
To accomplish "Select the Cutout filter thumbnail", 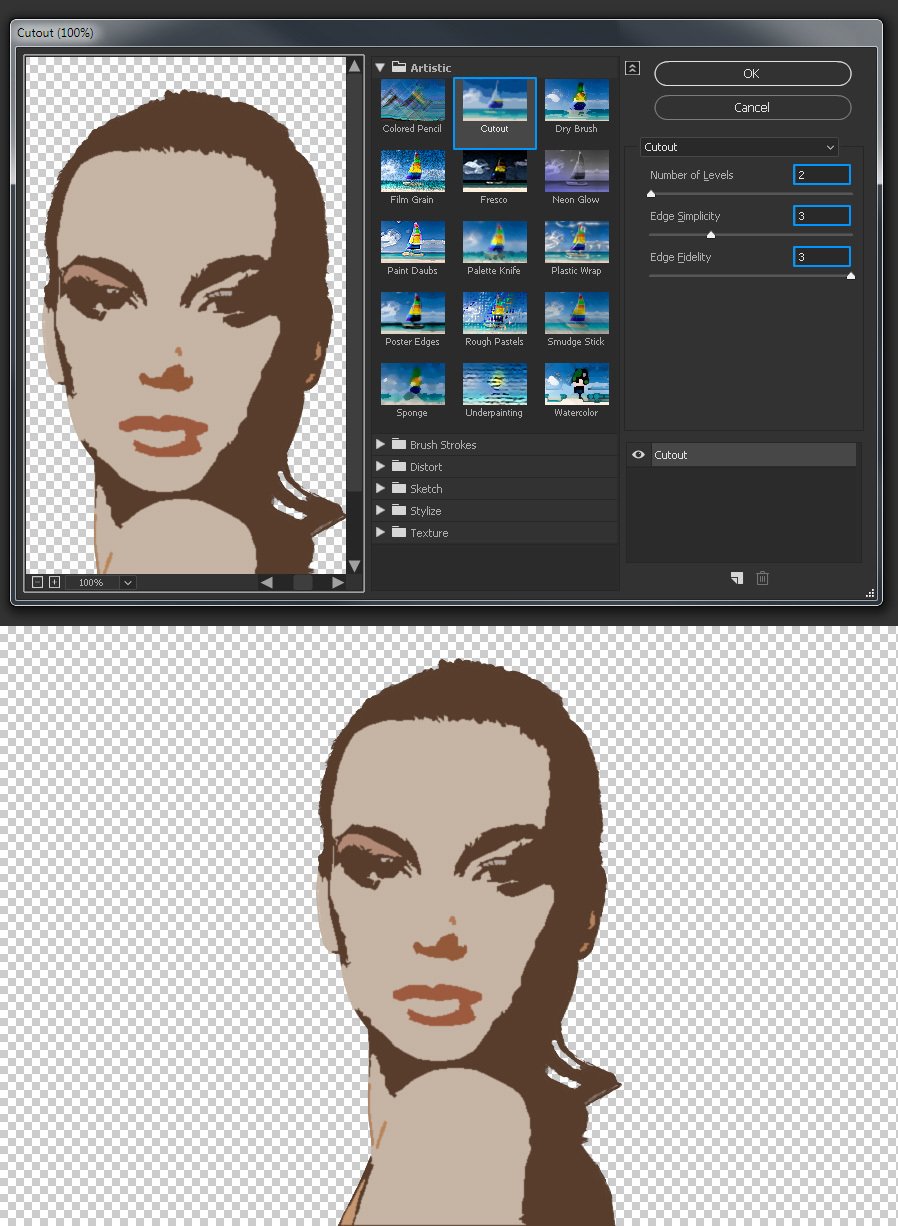I will pyautogui.click(x=494, y=101).
